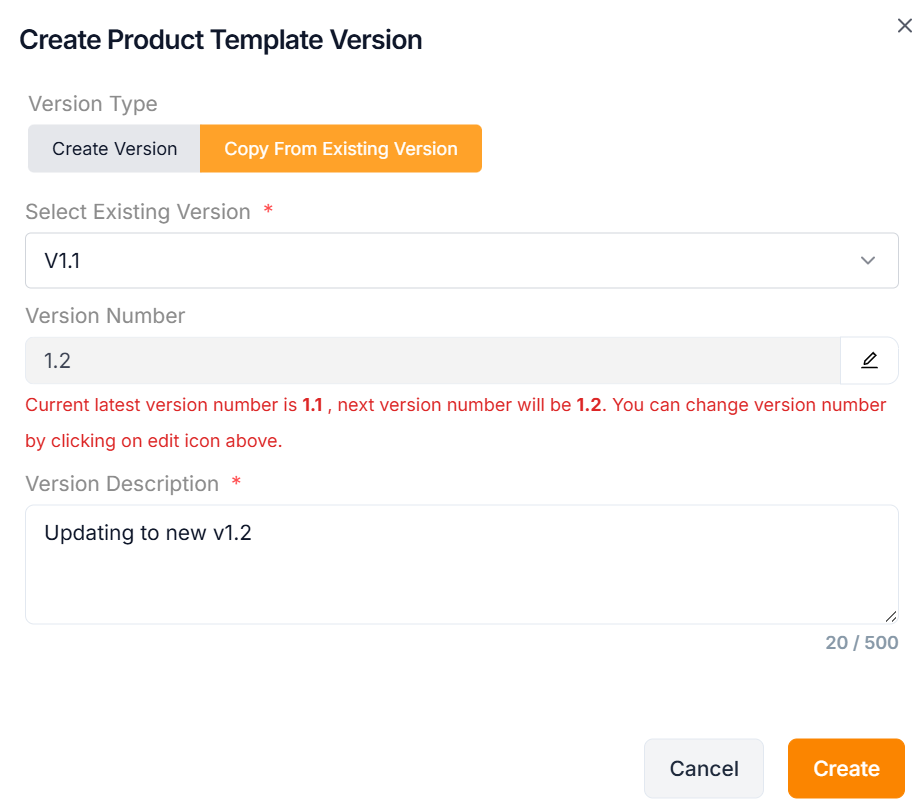Click the description textarea resize handle

click(890, 616)
